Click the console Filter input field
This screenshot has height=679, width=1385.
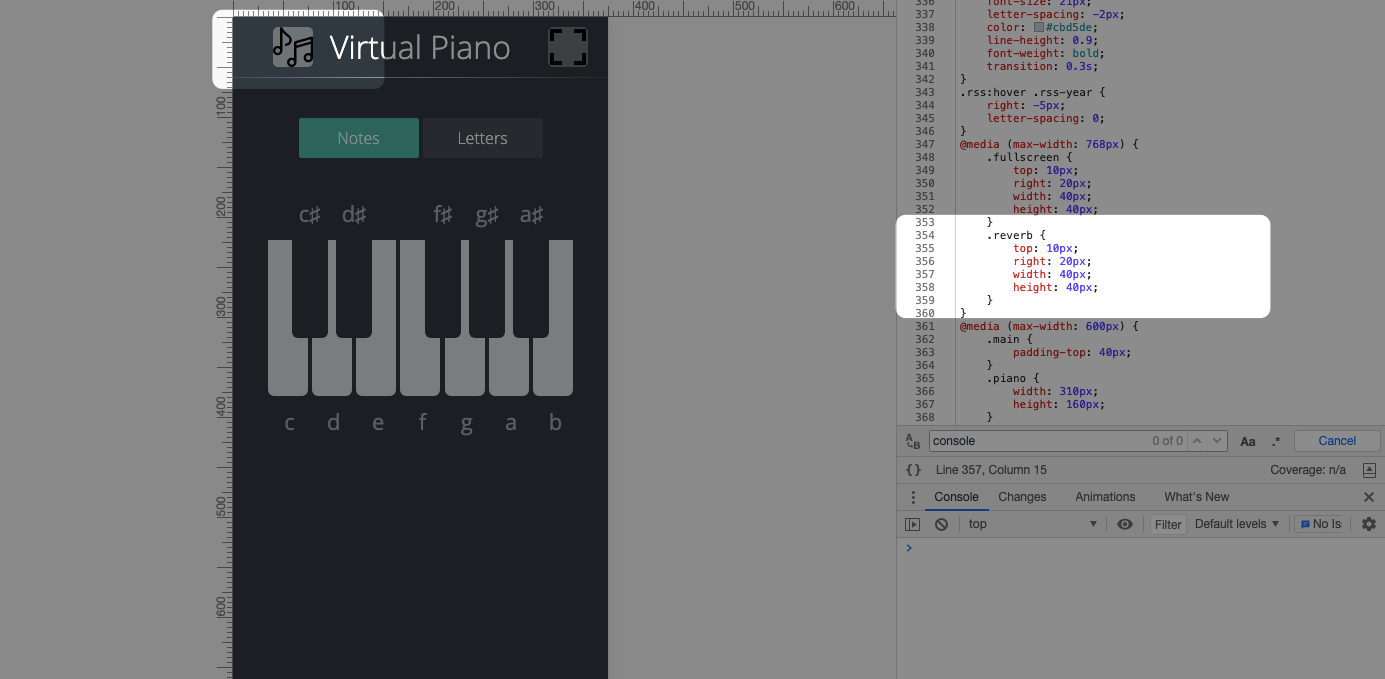coord(1167,524)
